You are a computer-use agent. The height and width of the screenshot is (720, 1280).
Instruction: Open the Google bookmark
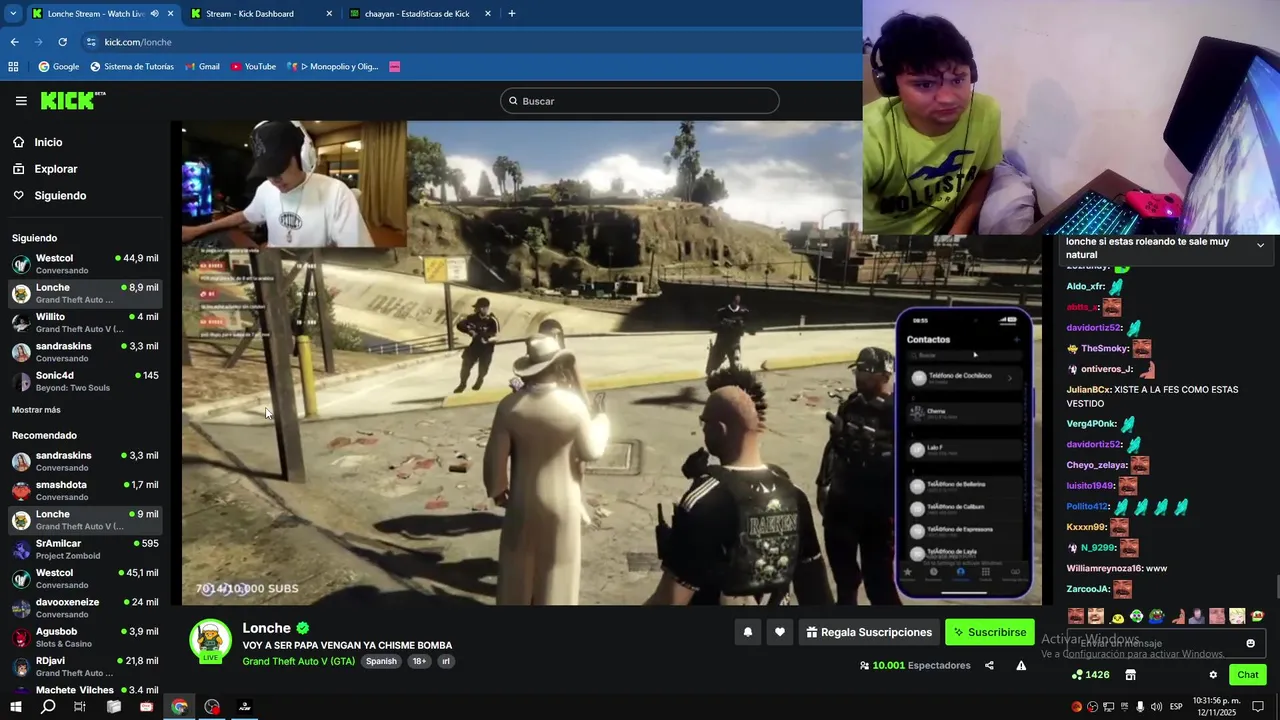click(59, 67)
